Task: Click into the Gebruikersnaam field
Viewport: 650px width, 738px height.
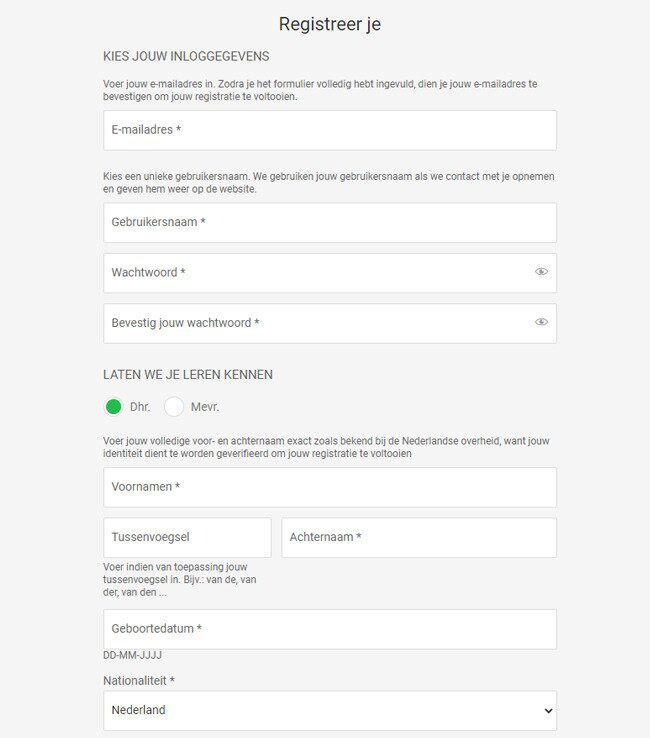Action: tap(330, 223)
